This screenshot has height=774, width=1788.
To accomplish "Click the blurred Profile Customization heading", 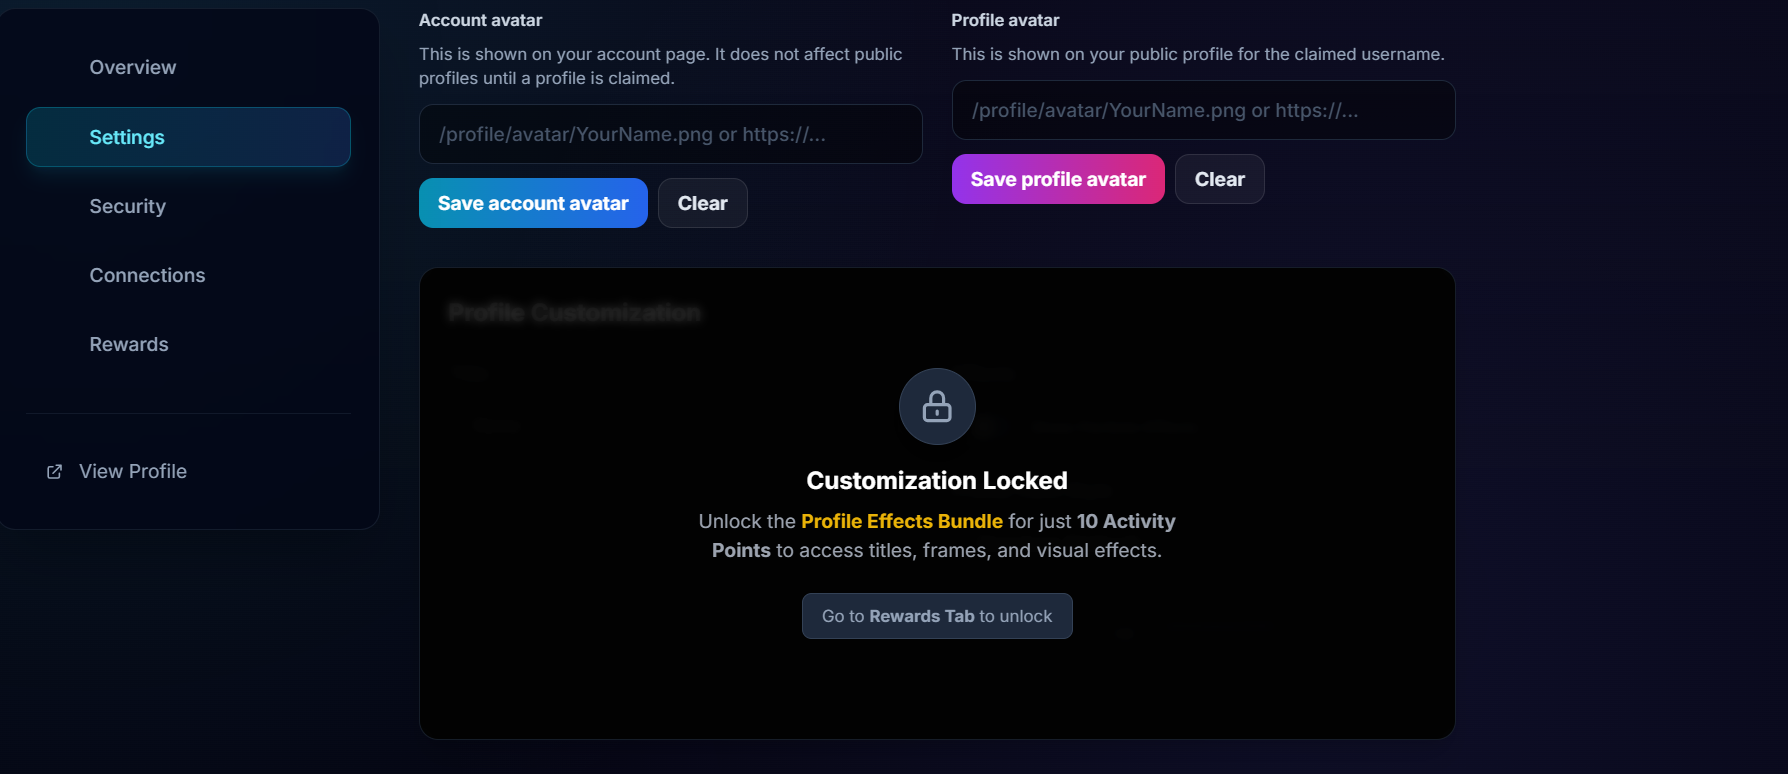I will click(x=573, y=312).
